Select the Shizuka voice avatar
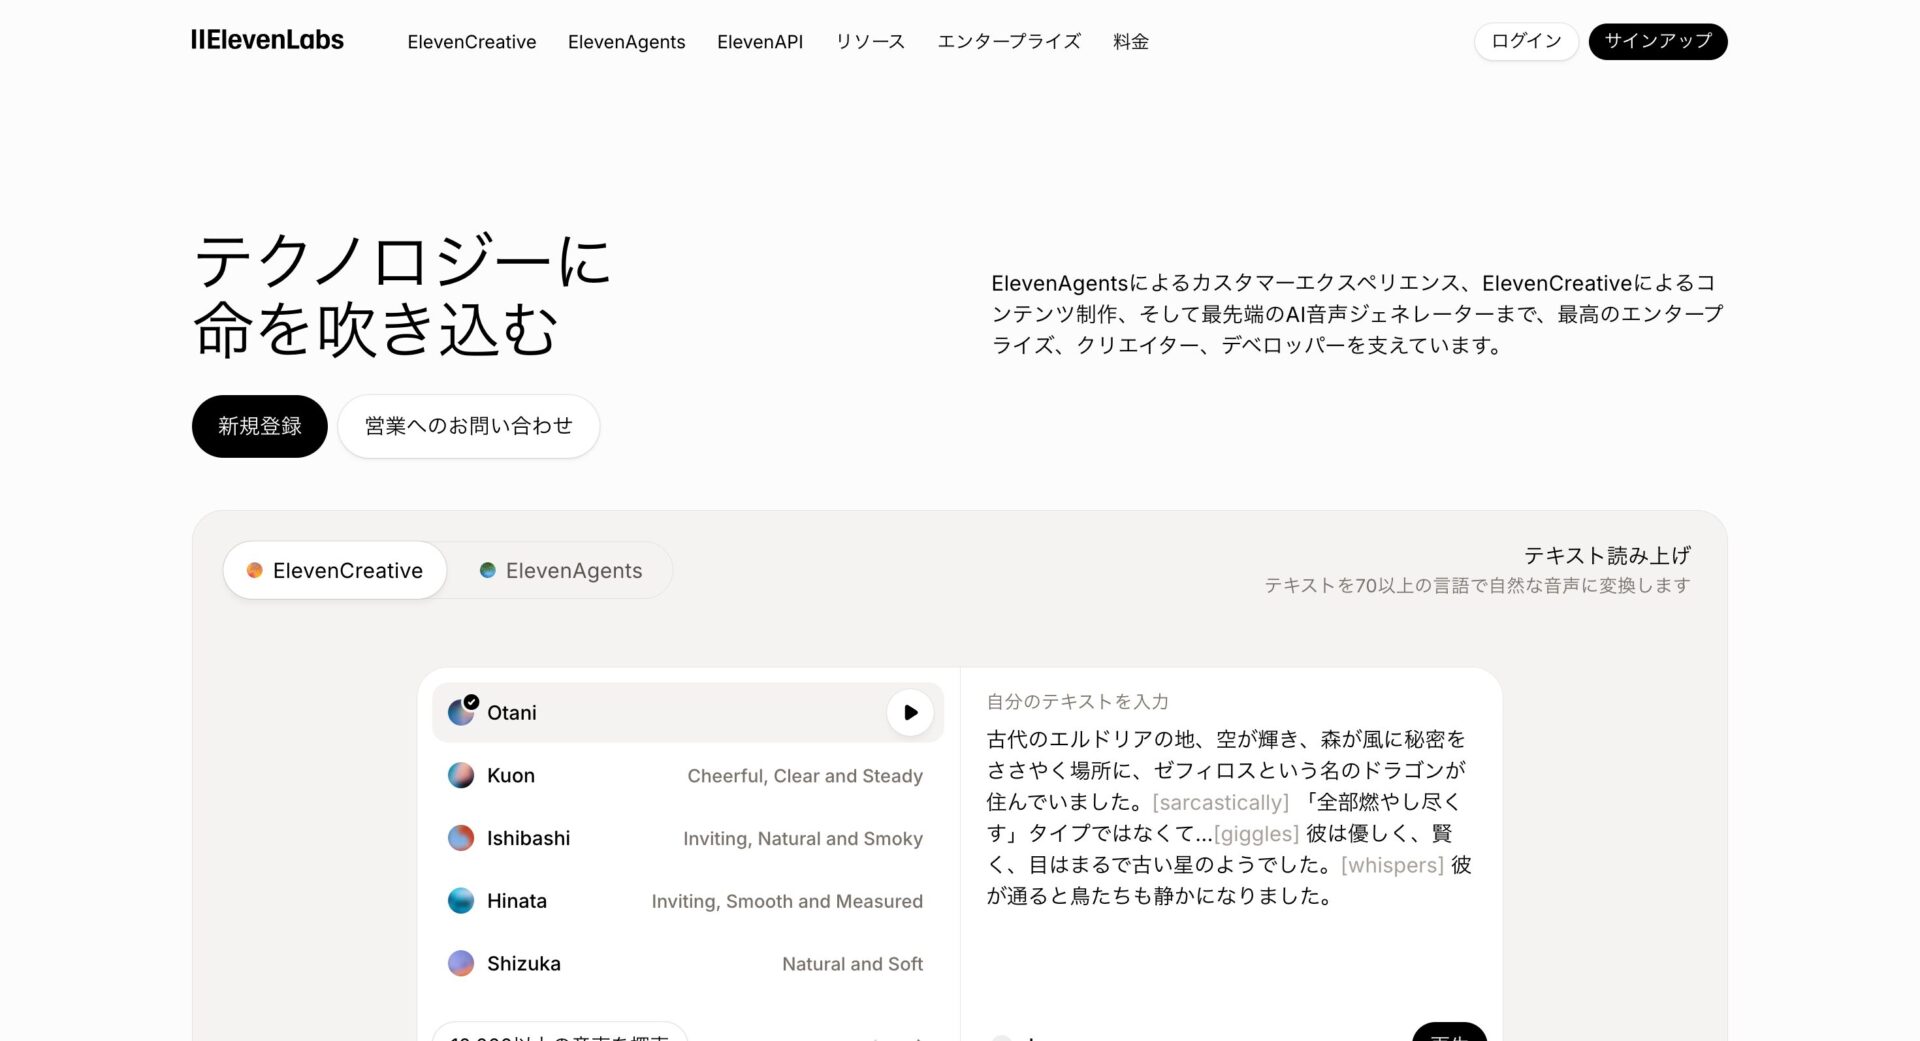1920x1041 pixels. (460, 963)
